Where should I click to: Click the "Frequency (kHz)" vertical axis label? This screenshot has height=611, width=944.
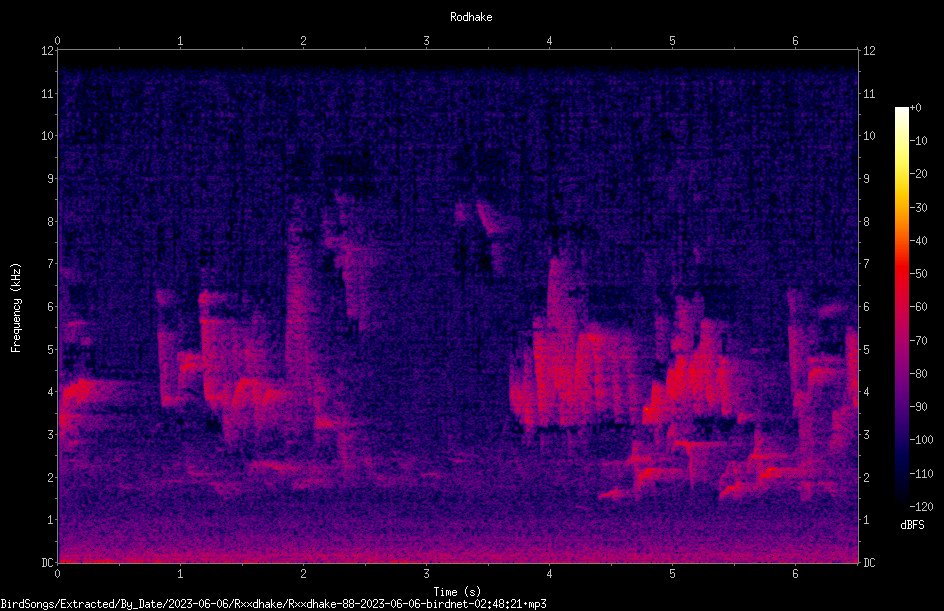click(16, 308)
